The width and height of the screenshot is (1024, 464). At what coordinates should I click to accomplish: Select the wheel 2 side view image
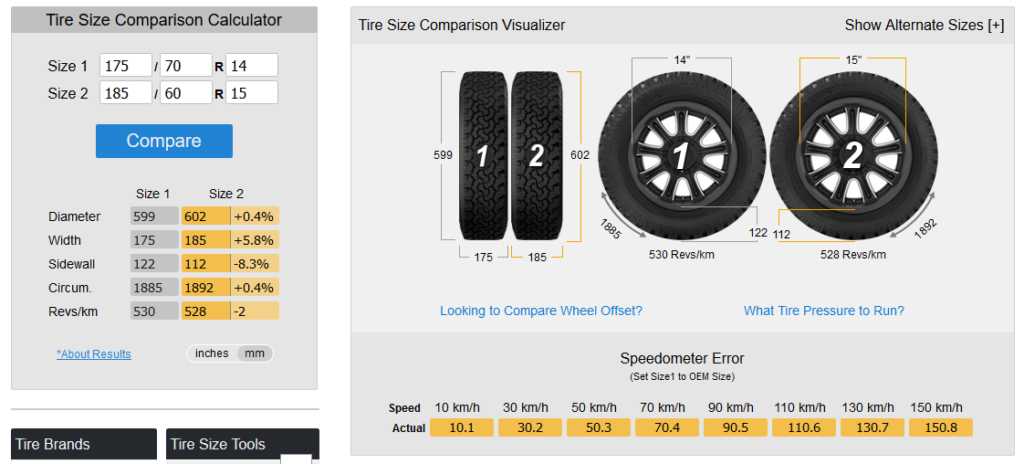pos(854,157)
